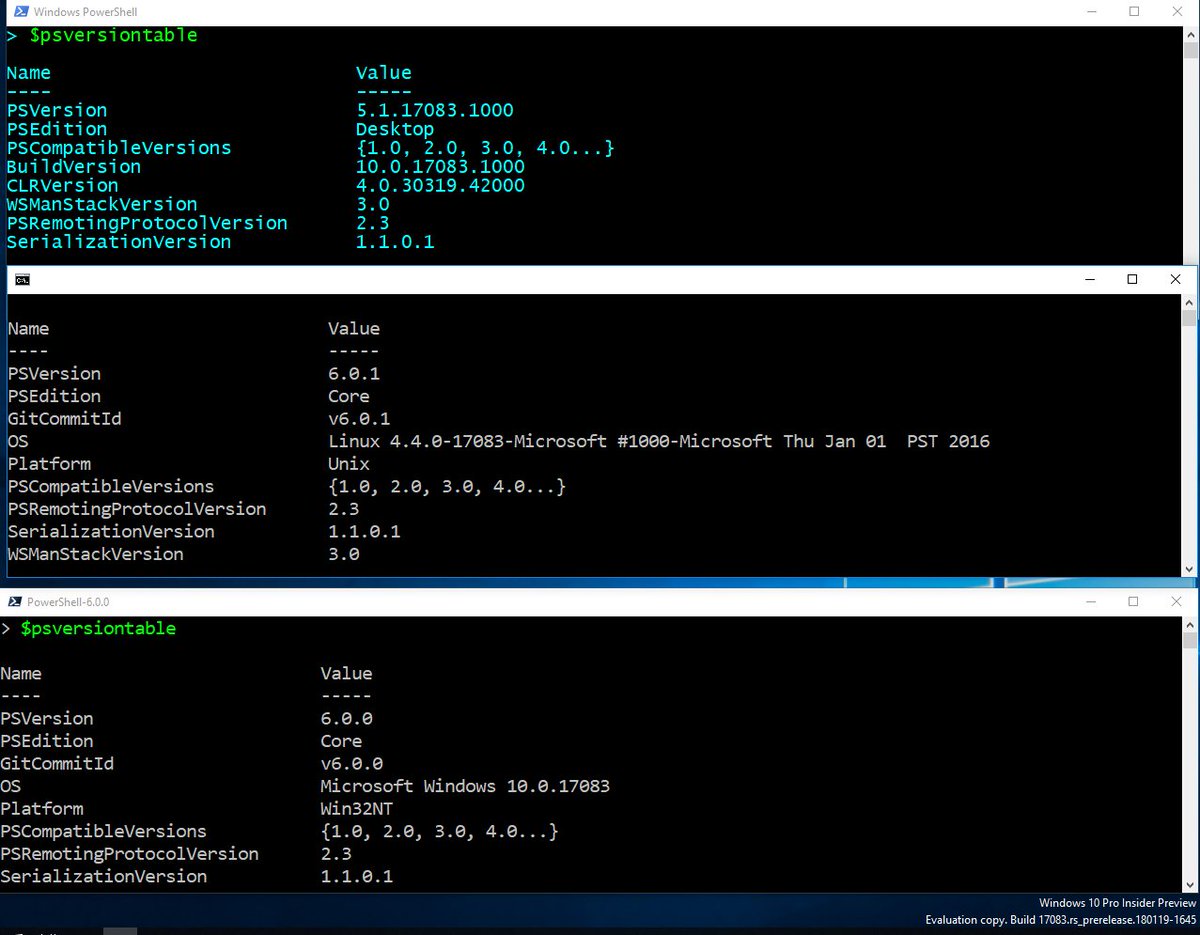Click the CLRVersion value 4.0.30319.42000
1200x935 pixels.
pos(440,186)
